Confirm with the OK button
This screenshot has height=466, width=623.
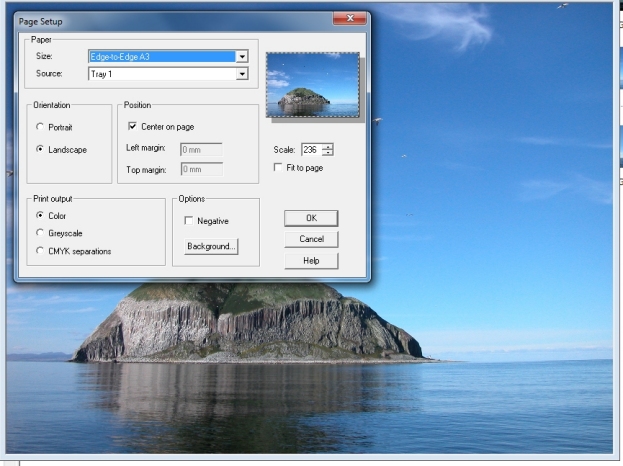click(x=311, y=218)
